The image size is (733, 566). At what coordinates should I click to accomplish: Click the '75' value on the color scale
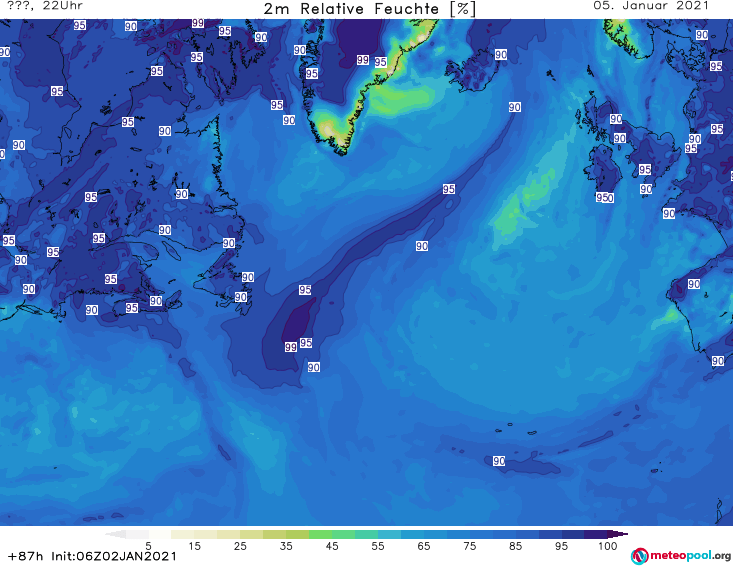click(470, 546)
